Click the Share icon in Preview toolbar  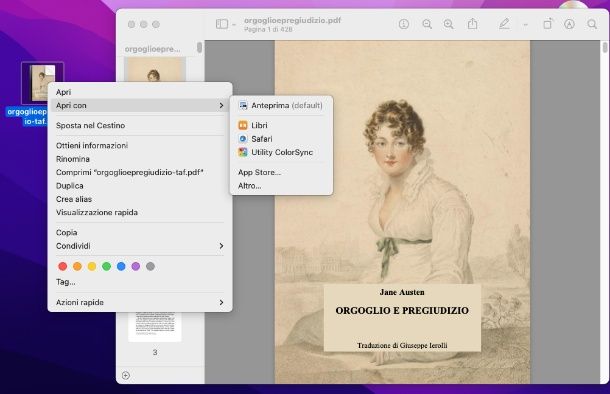coord(472,24)
